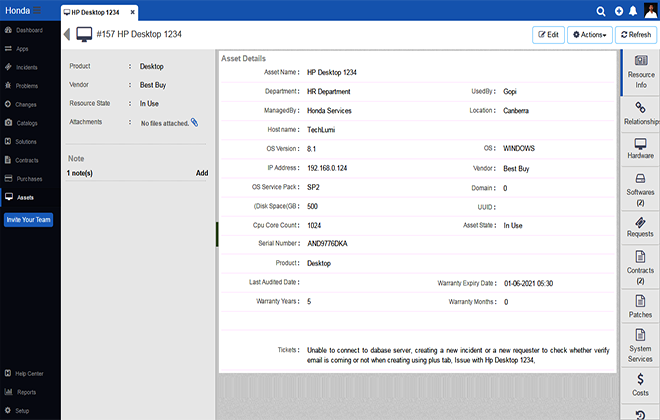Click the paperclip attachment icon
Viewport: 660px width, 420px height.
[194, 122]
